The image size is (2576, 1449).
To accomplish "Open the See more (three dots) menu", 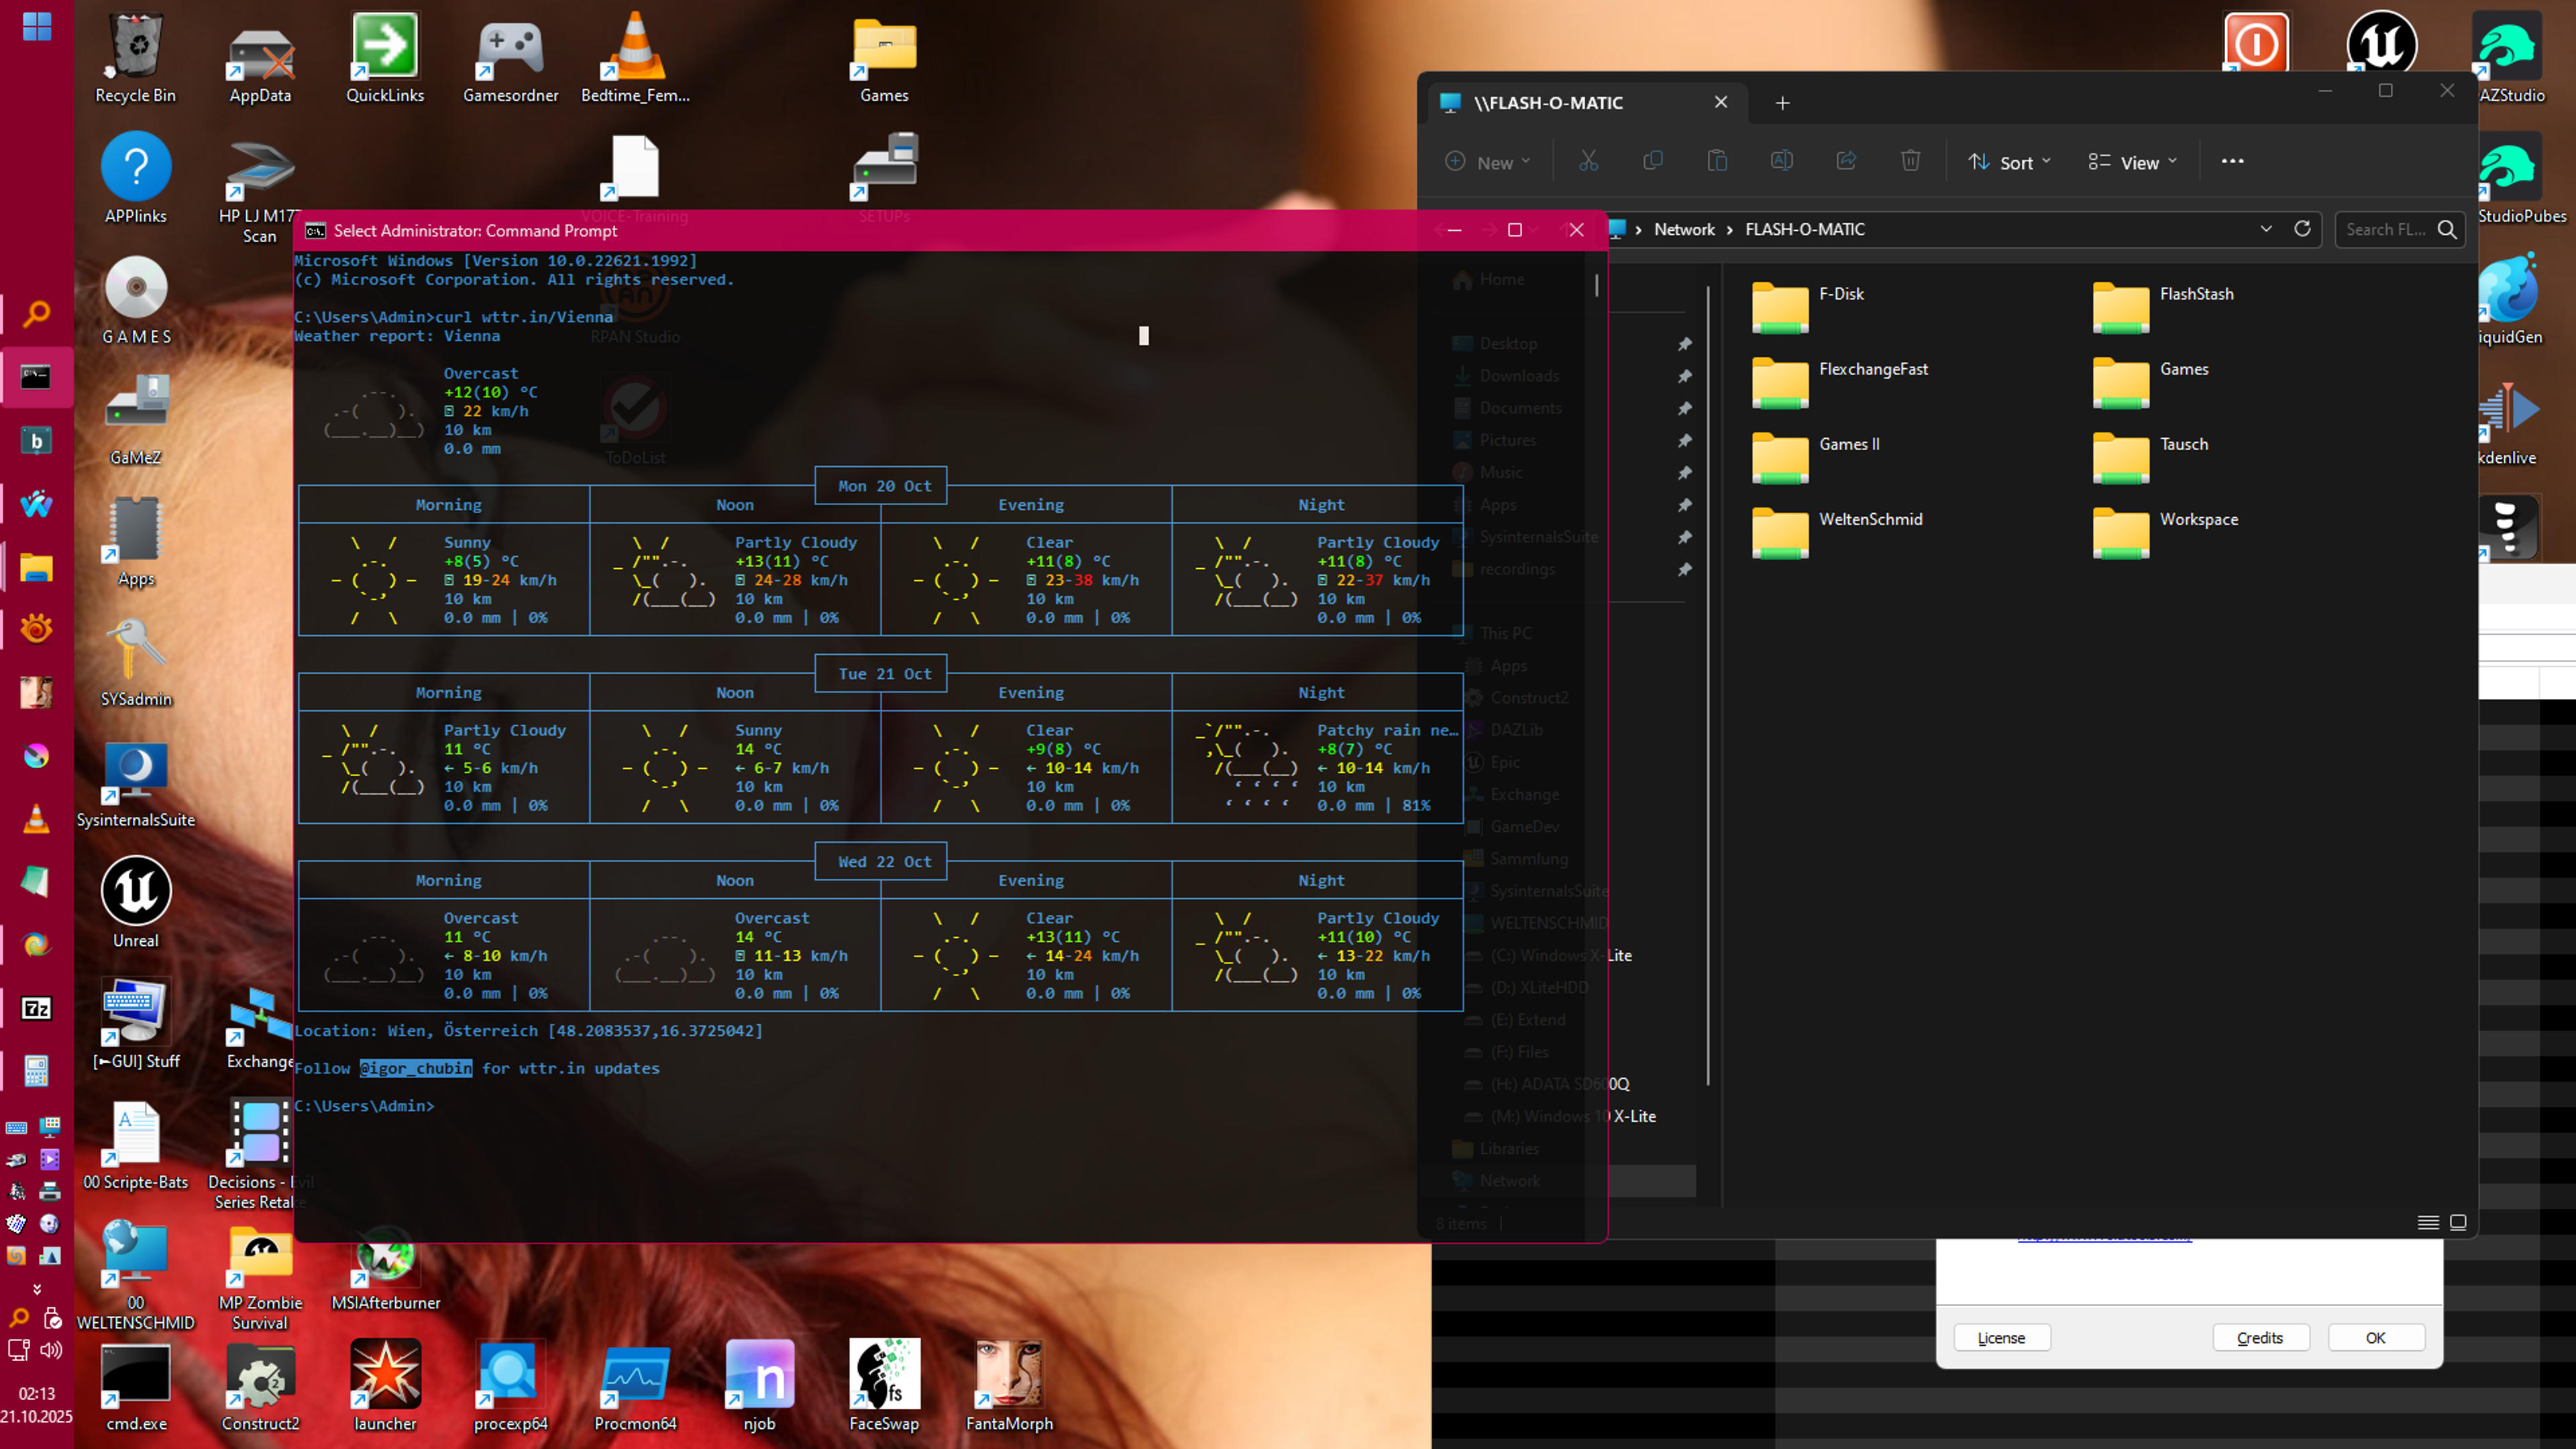I will point(2232,161).
